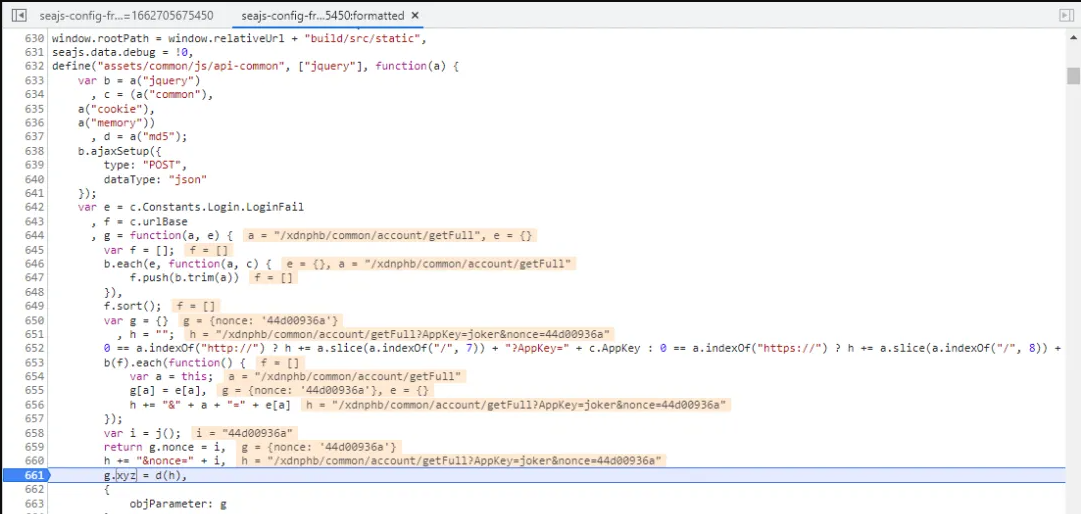Set breakpoint on line number 650

click(x=34, y=320)
